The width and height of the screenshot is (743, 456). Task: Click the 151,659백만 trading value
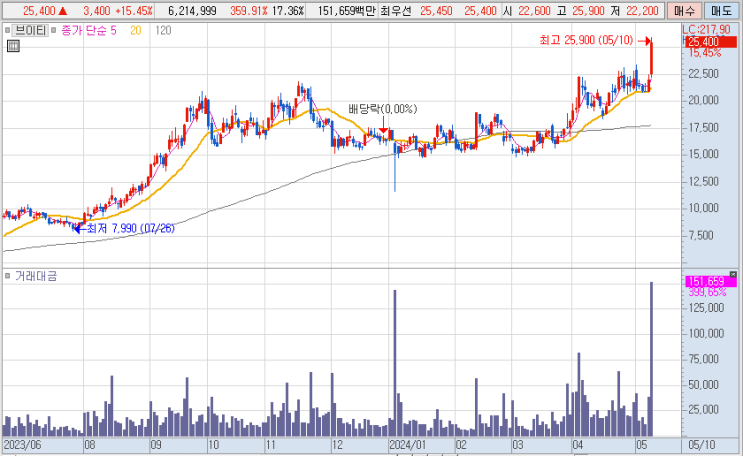click(347, 10)
